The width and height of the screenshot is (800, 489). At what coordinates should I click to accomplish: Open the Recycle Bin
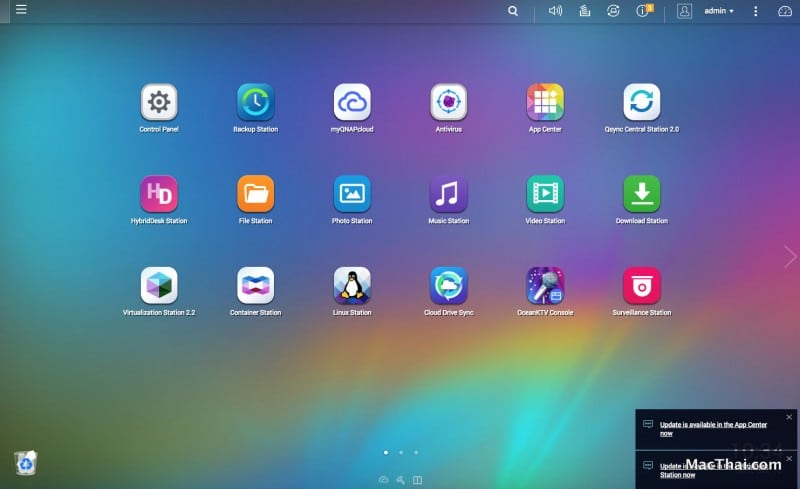coord(26,463)
